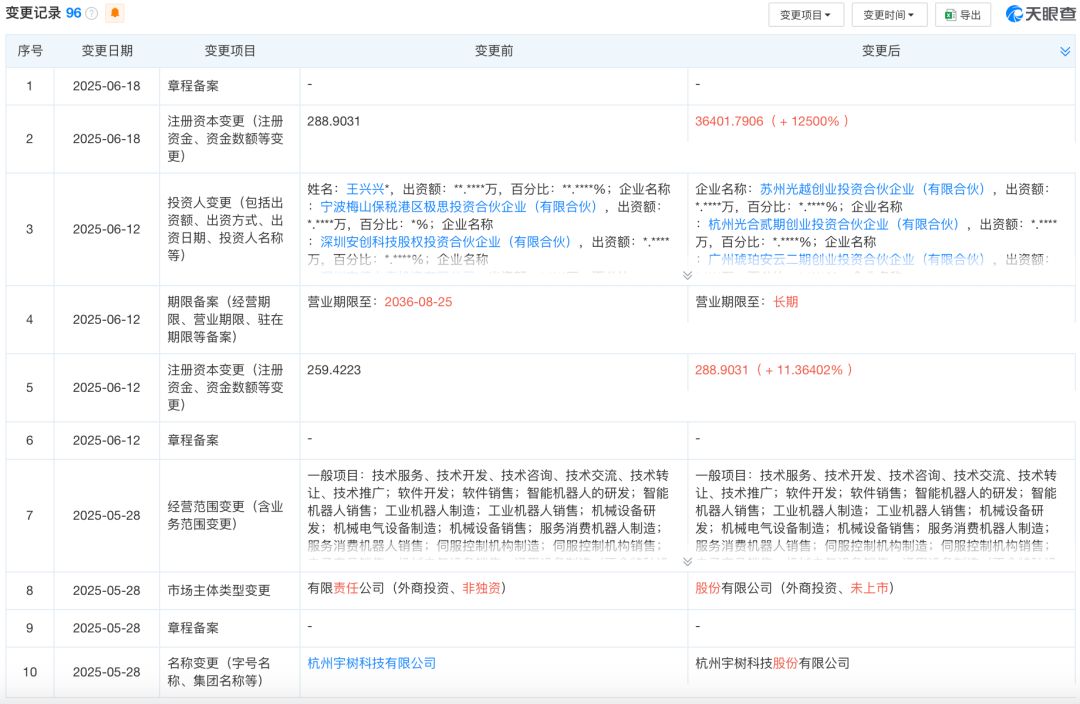The height and width of the screenshot is (704, 1080).
Task: Click the record count 96
Action: click(73, 13)
